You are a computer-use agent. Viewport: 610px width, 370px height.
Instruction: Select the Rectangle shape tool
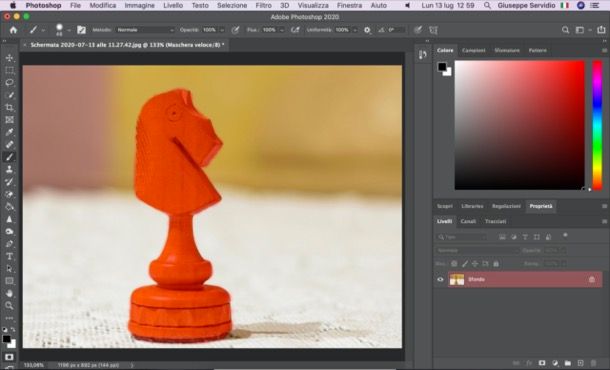[9, 281]
